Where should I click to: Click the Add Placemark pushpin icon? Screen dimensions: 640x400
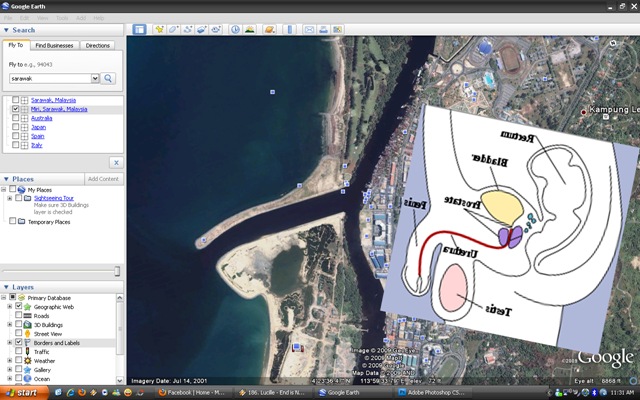tap(159, 29)
